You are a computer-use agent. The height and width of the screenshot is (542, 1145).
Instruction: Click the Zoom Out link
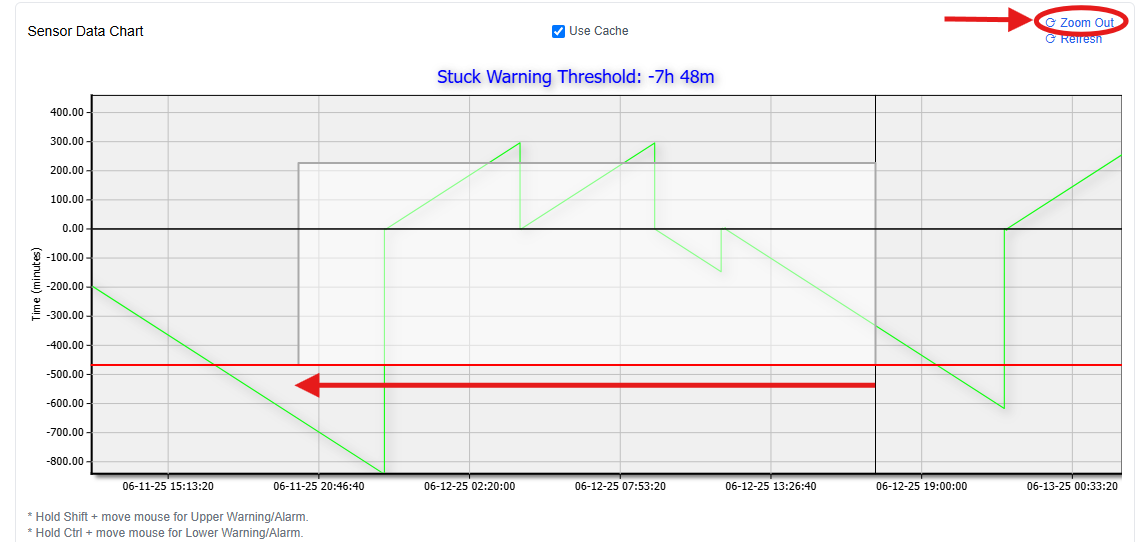click(1086, 22)
